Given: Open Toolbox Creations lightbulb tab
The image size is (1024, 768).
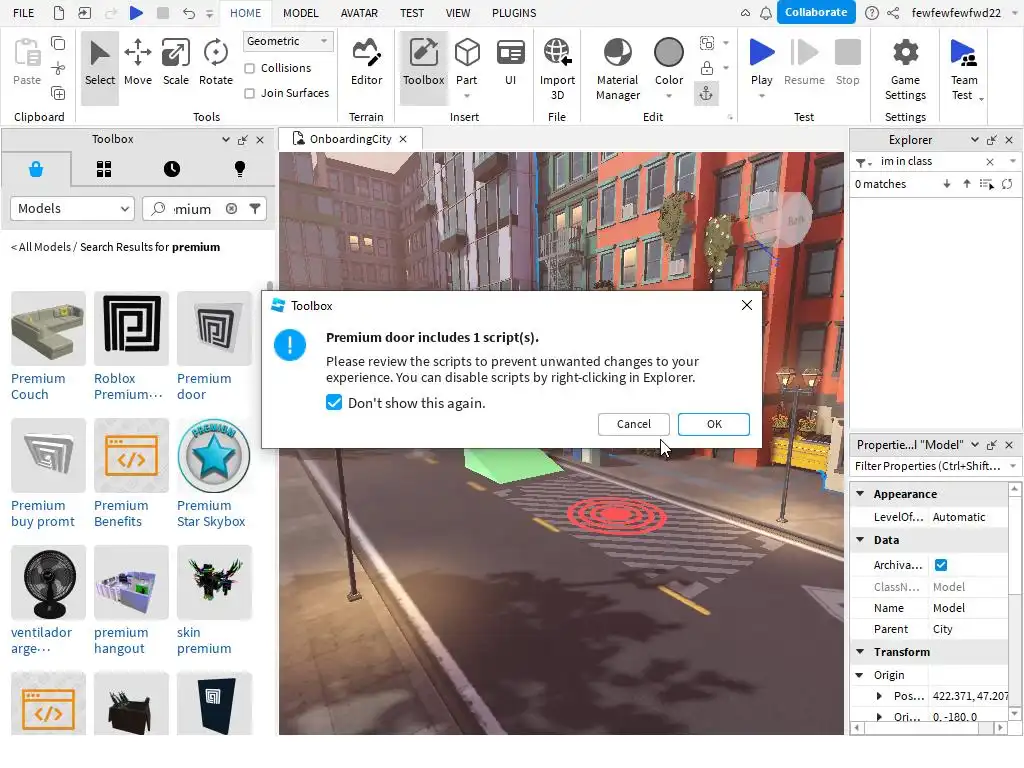Looking at the screenshot, I should pyautogui.click(x=240, y=170).
